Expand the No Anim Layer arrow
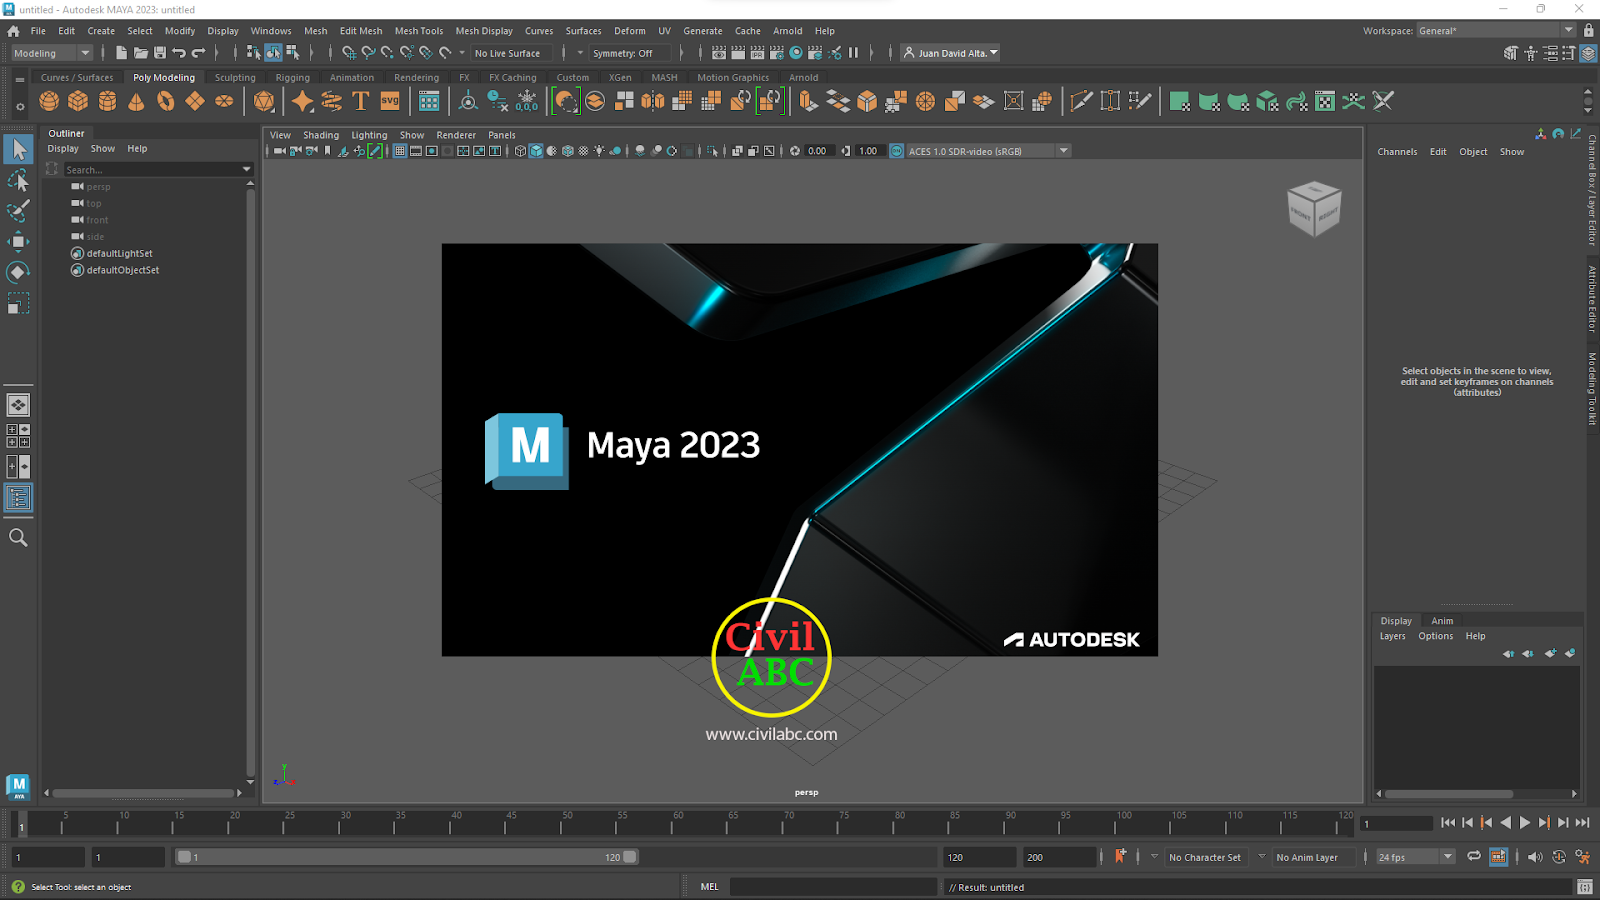The width and height of the screenshot is (1600, 900). [x=1261, y=857]
